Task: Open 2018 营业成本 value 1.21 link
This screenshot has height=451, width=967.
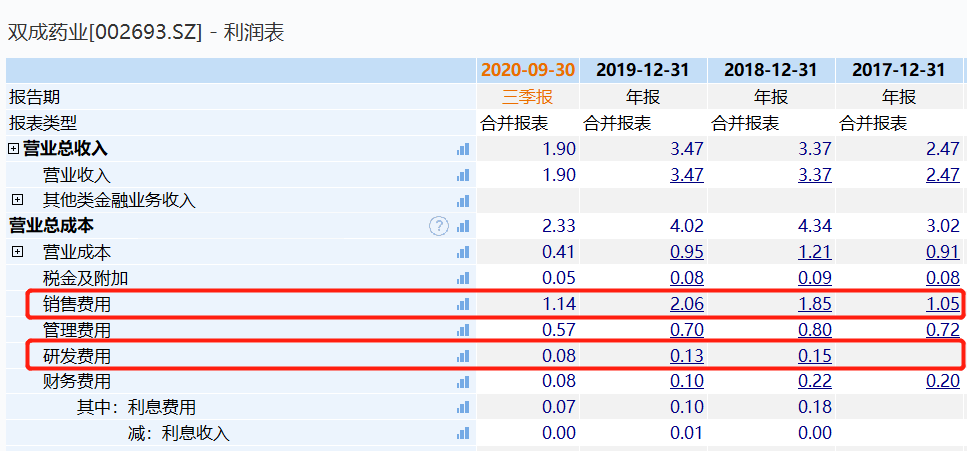Action: click(814, 252)
